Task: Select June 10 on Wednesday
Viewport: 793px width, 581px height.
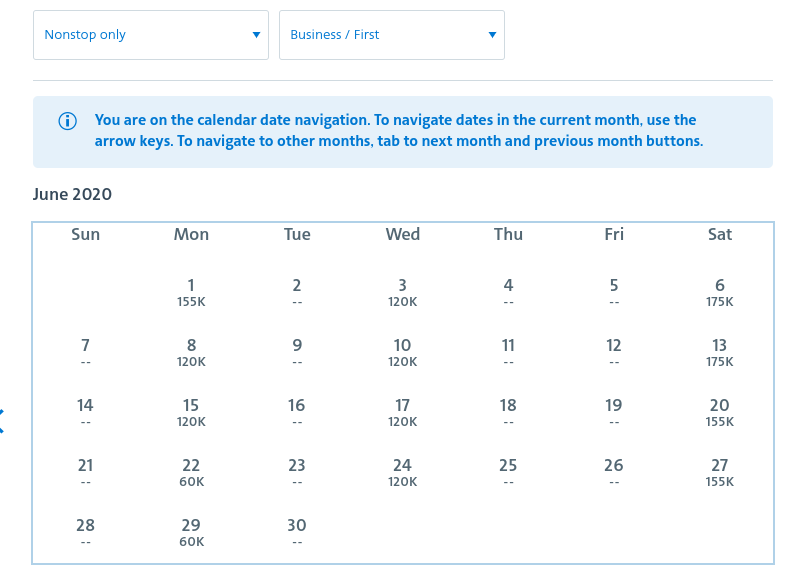Action: point(403,352)
